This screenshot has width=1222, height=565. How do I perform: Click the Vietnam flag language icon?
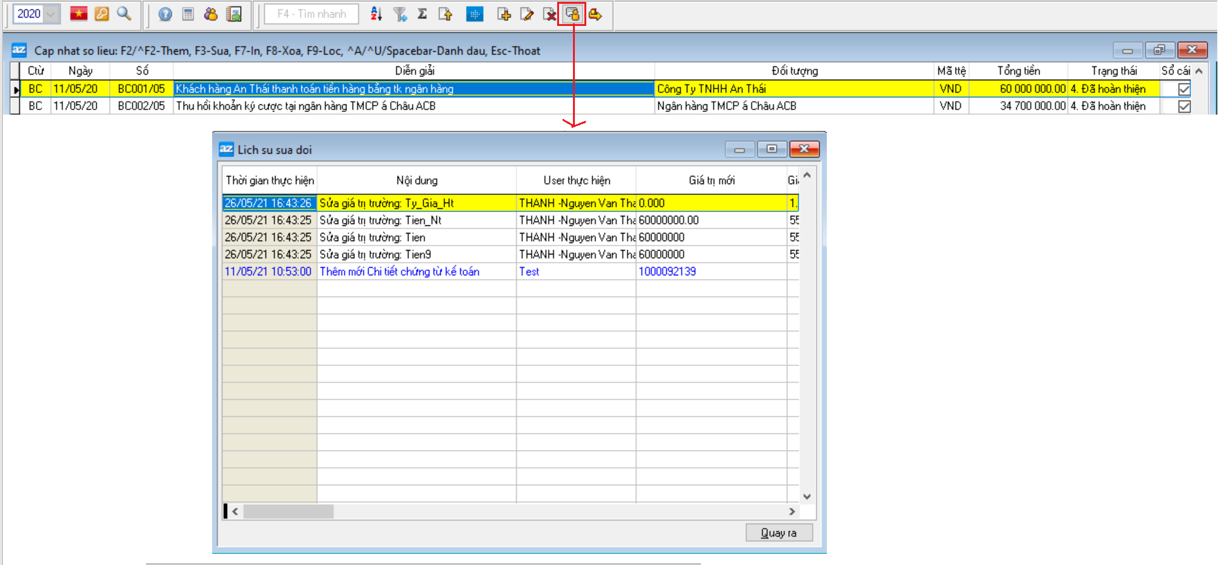point(79,14)
